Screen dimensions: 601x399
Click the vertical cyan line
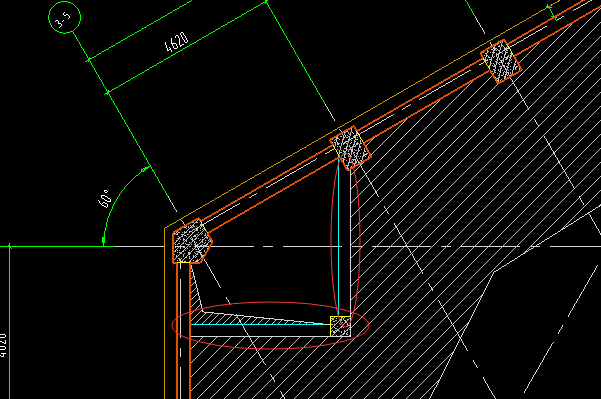coord(338,238)
